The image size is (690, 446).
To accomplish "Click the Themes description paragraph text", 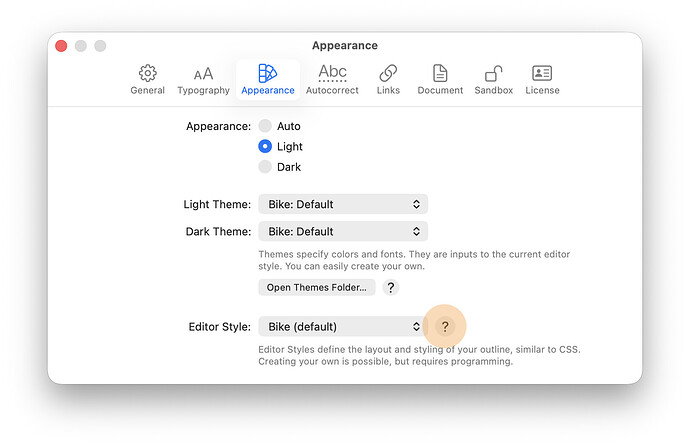I will (x=413, y=261).
